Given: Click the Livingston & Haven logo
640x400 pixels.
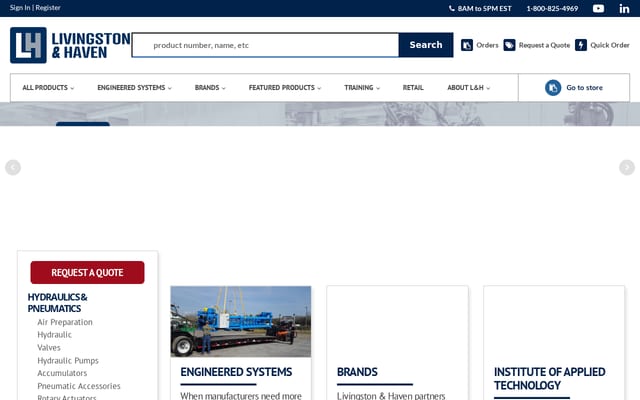Looking at the screenshot, I should coord(70,45).
